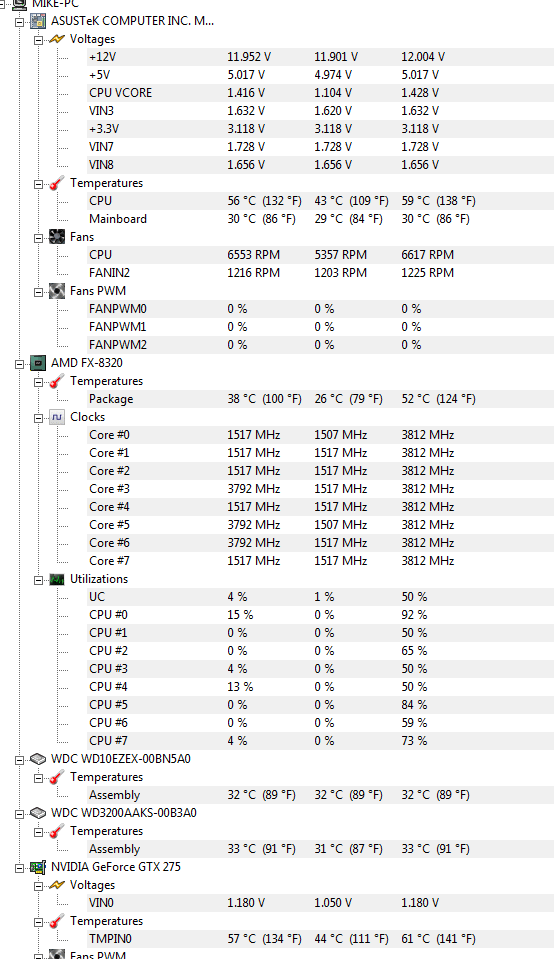Click the AMD FX-8320 processor icon
This screenshot has width=554, height=959.
tap(38, 363)
